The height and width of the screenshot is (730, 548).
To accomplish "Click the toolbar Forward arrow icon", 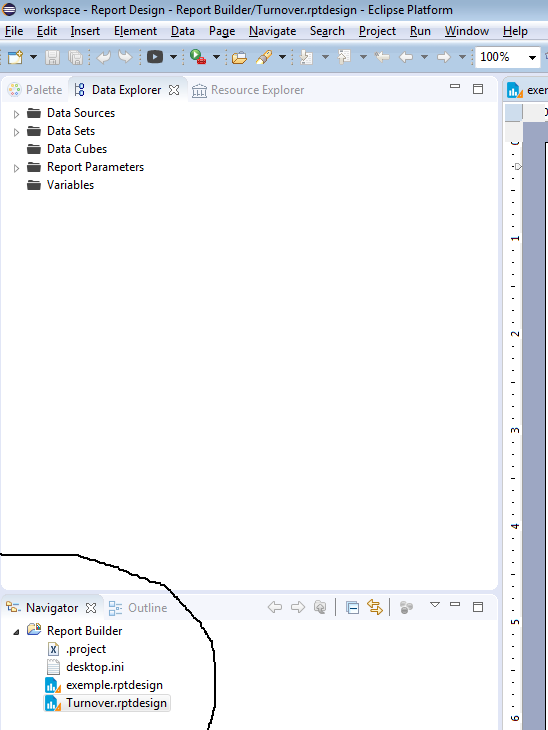I will [x=444, y=57].
